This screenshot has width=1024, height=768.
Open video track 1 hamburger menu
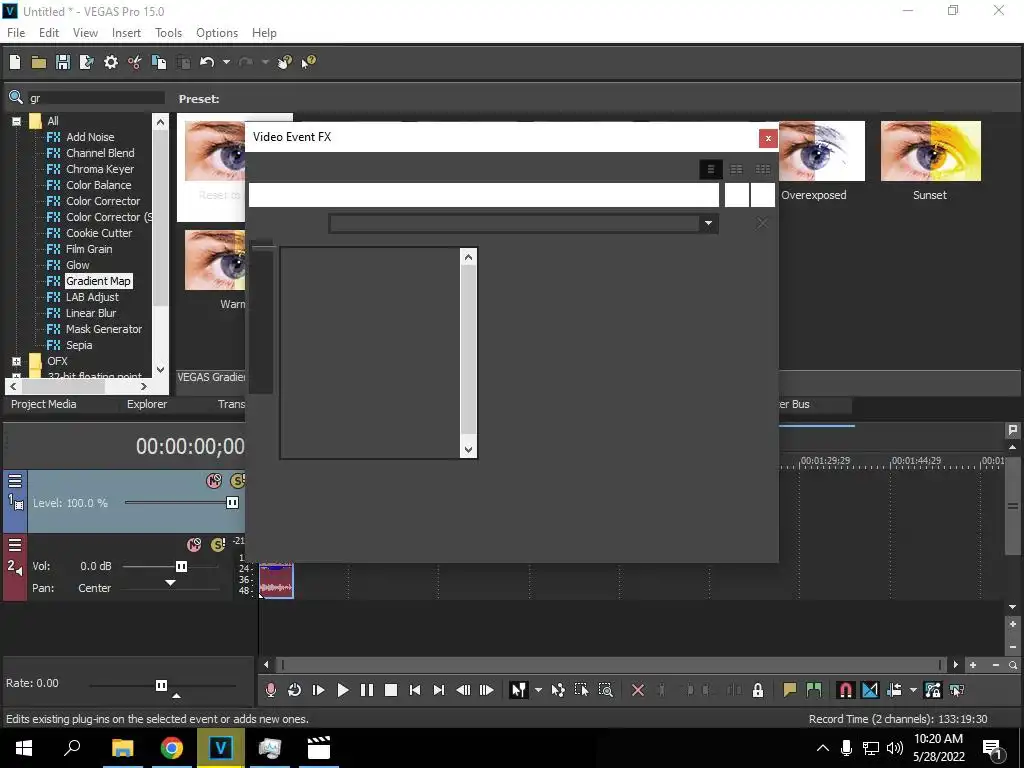(x=15, y=482)
